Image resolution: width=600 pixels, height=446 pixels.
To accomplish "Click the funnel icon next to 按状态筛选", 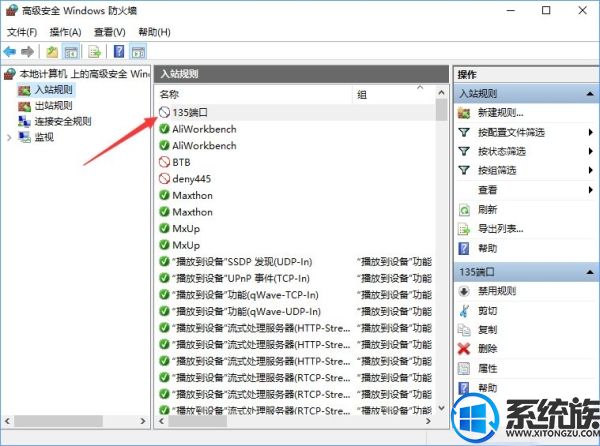I will [x=464, y=151].
